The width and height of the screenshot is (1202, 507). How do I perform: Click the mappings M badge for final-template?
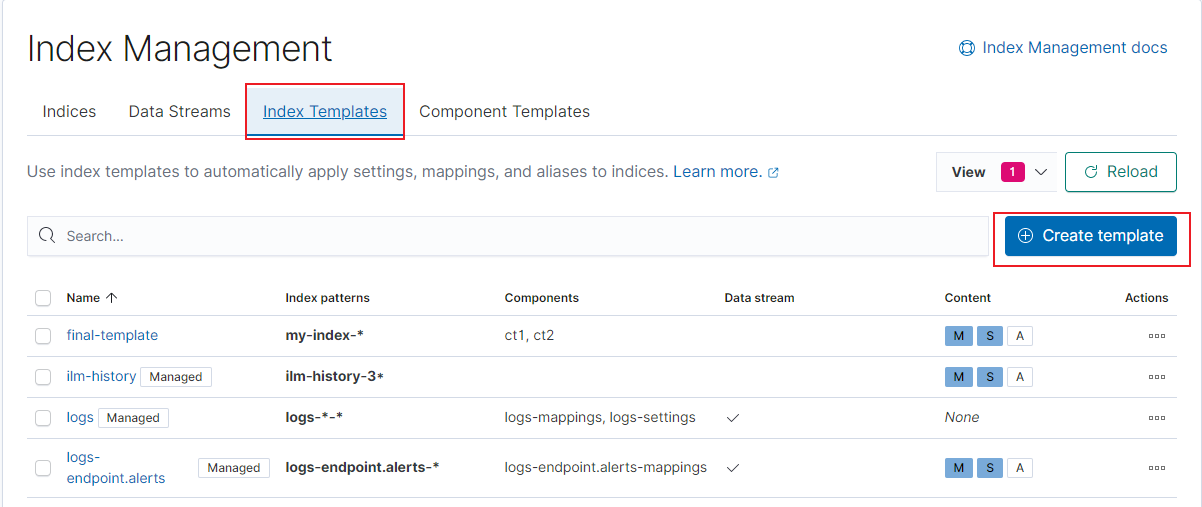point(958,336)
